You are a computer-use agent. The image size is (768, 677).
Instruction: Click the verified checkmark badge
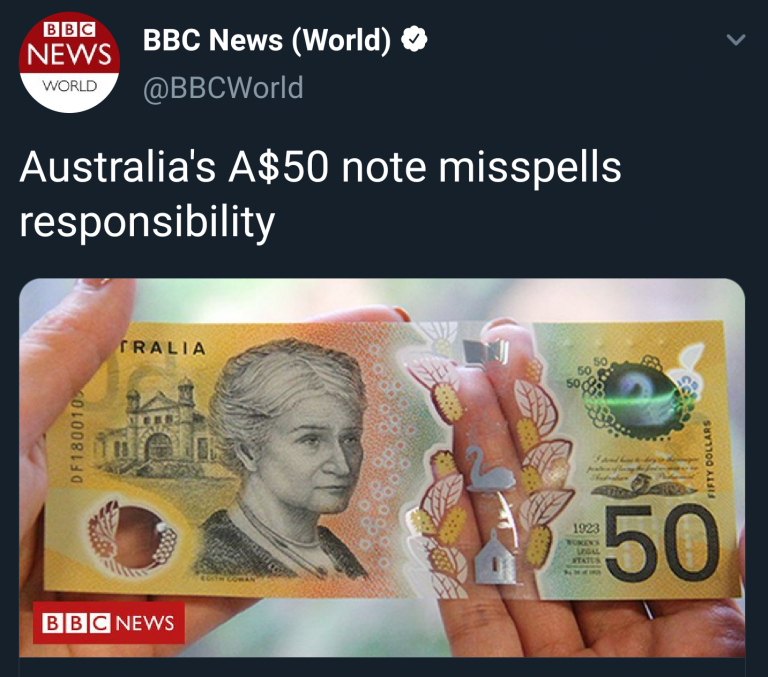(x=414, y=40)
